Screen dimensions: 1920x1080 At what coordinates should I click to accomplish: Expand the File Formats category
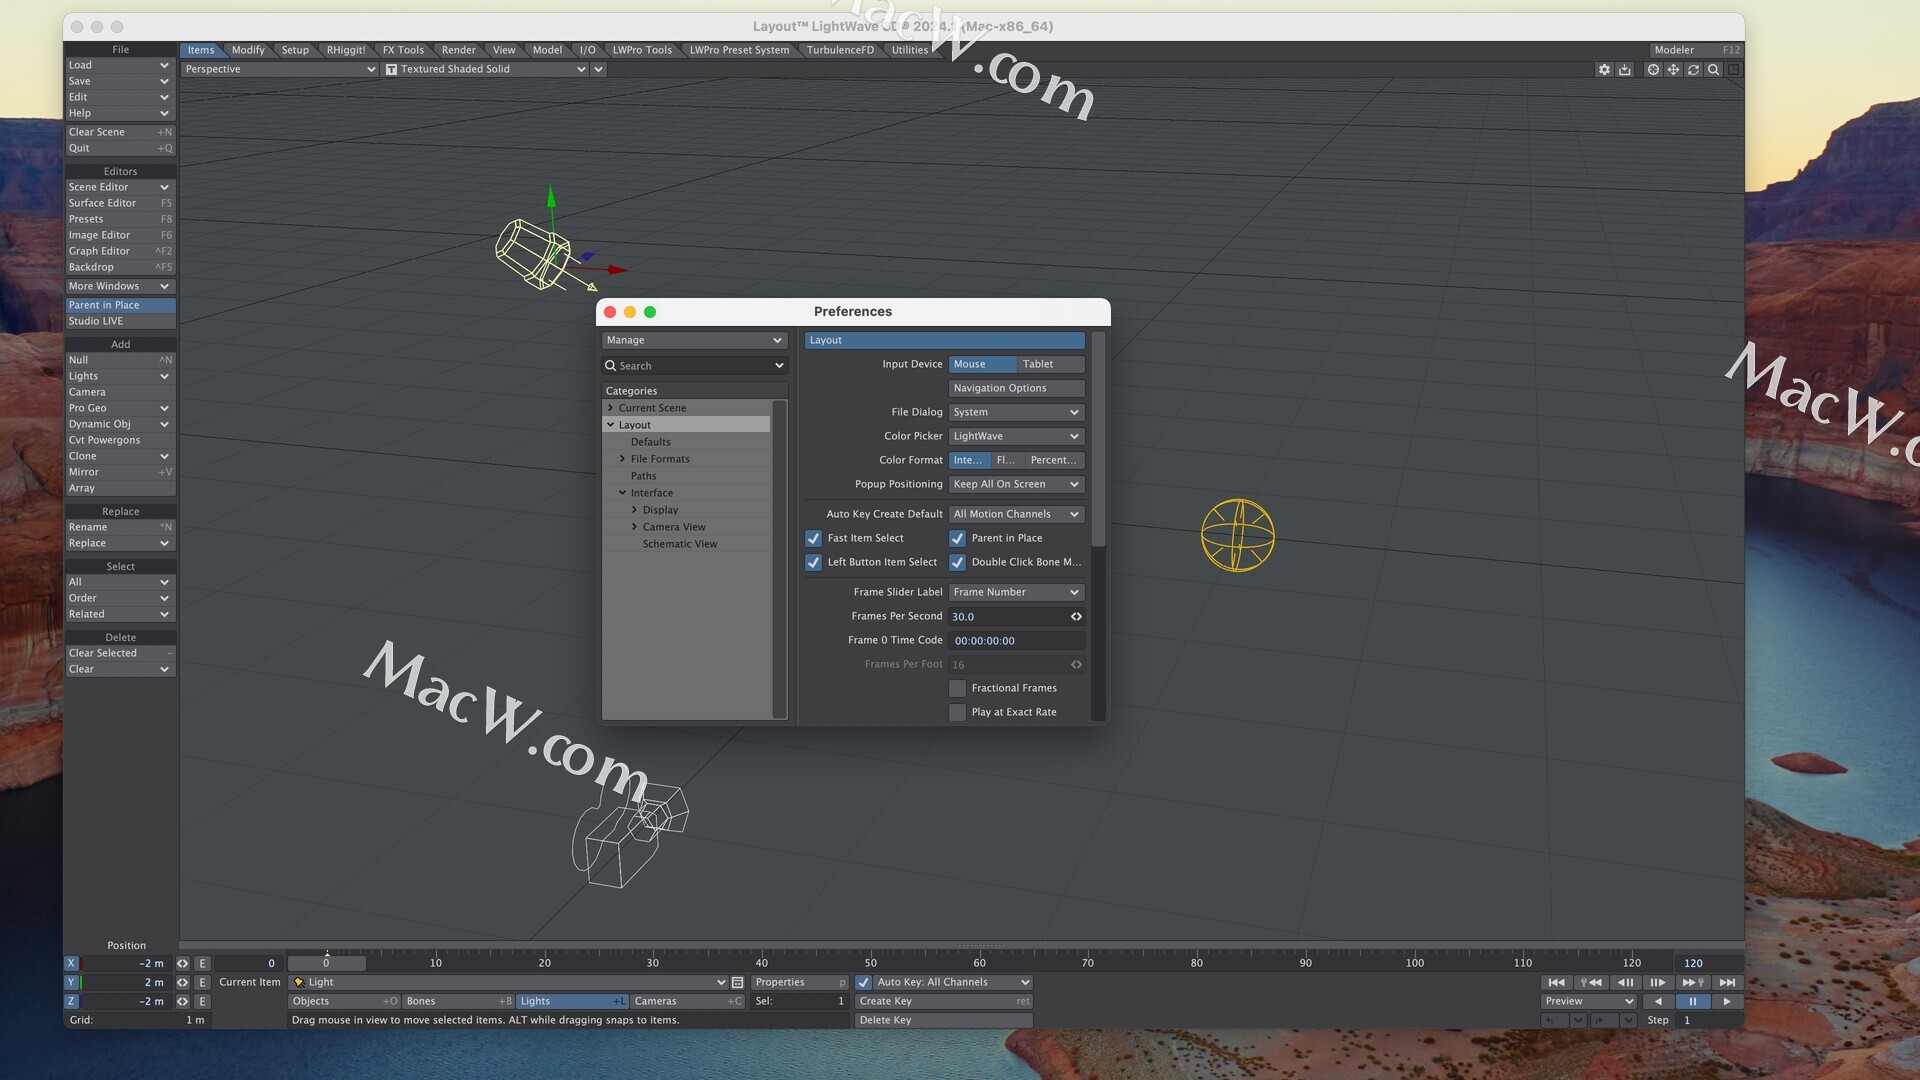(x=622, y=459)
